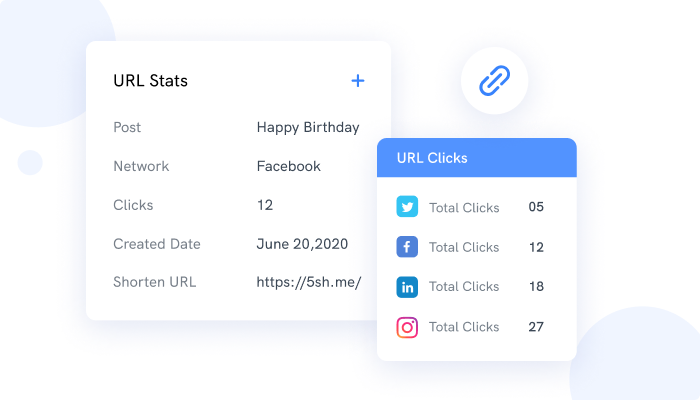
Task: Click the Instagram row Total Clicks label
Action: pyautogui.click(x=464, y=327)
